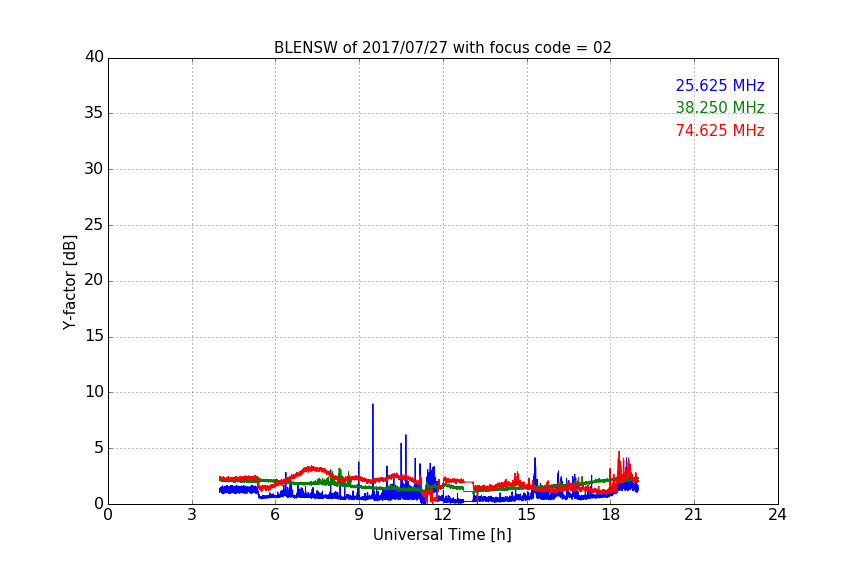This screenshot has width=864, height=576.
Task: Click the x-axis tick label '15'
Action: point(526,515)
